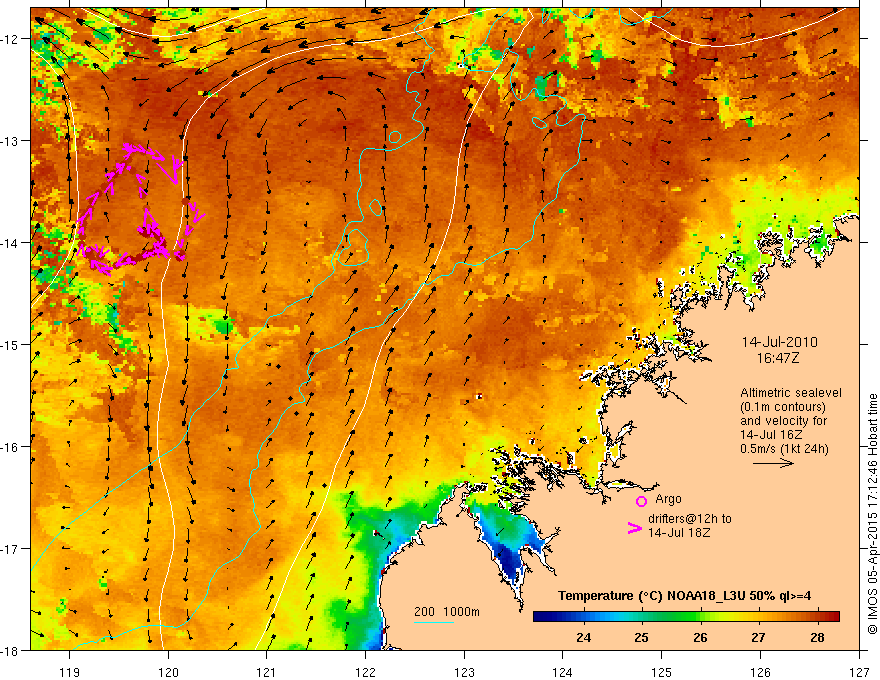Click the 'Argo' legend label

coord(668,499)
